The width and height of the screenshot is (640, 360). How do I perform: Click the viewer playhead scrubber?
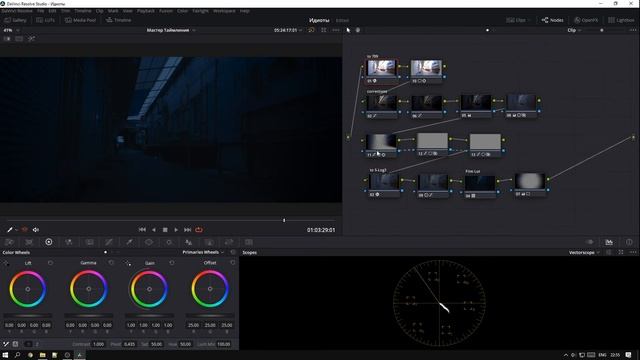(x=284, y=220)
